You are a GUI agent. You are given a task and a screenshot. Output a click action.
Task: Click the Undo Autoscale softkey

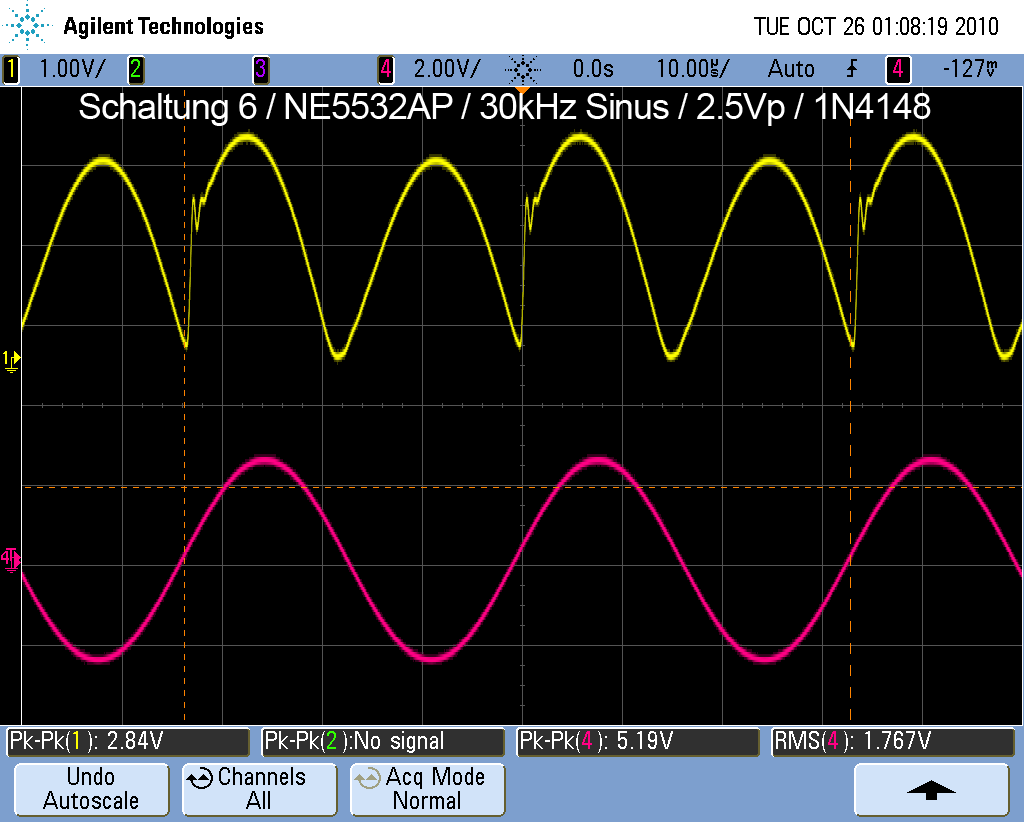pyautogui.click(x=91, y=789)
